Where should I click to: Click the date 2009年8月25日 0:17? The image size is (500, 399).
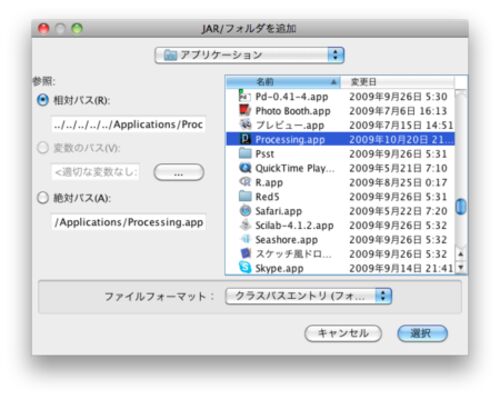coord(398,183)
